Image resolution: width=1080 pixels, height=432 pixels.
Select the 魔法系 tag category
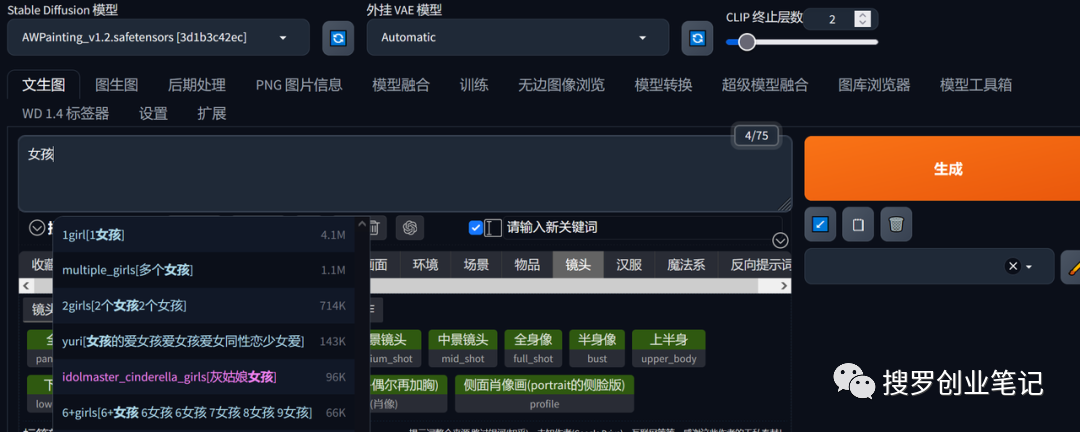686,265
